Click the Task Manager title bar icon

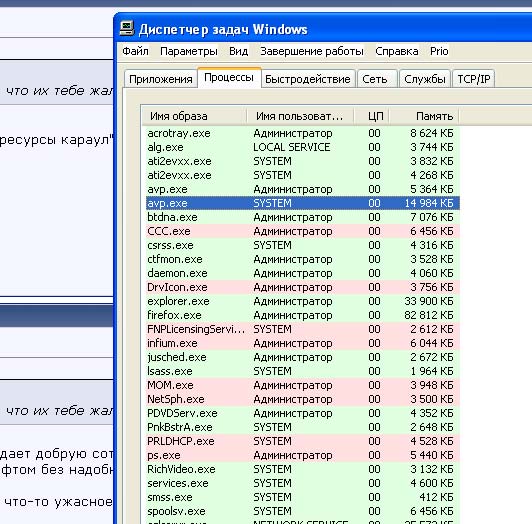[x=127, y=29]
